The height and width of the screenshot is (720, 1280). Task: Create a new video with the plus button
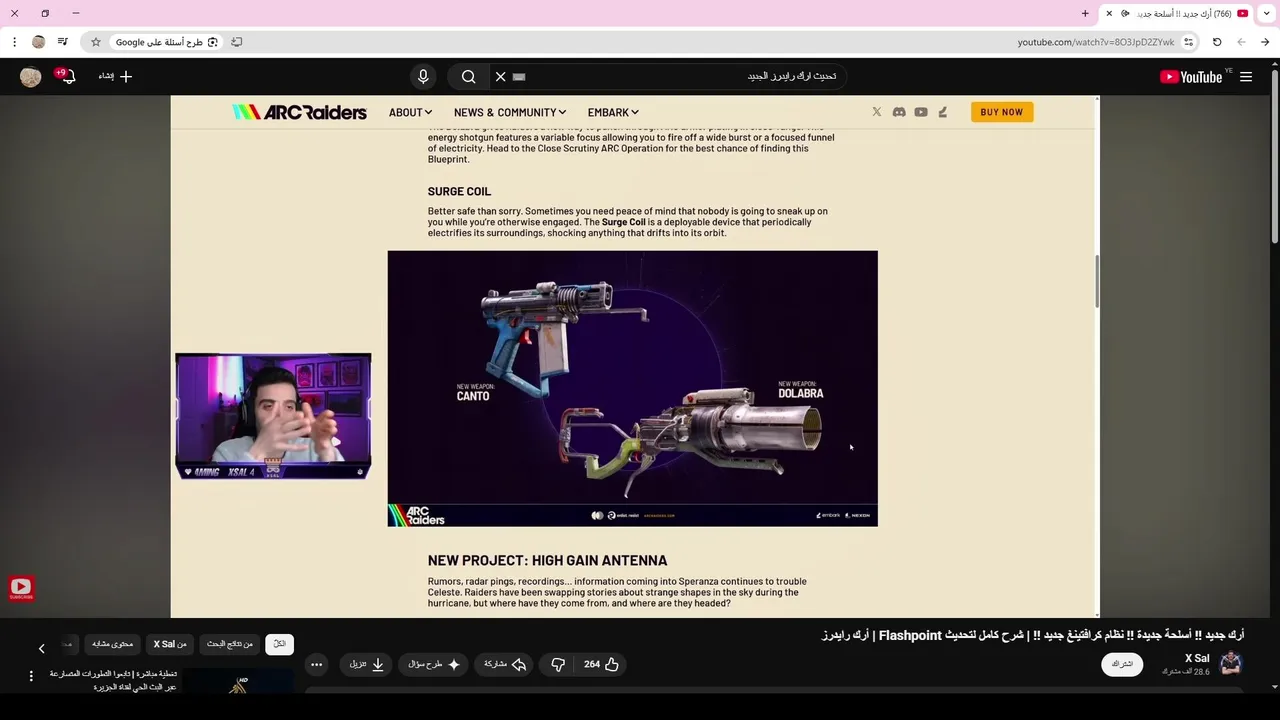pyautogui.click(x=115, y=77)
